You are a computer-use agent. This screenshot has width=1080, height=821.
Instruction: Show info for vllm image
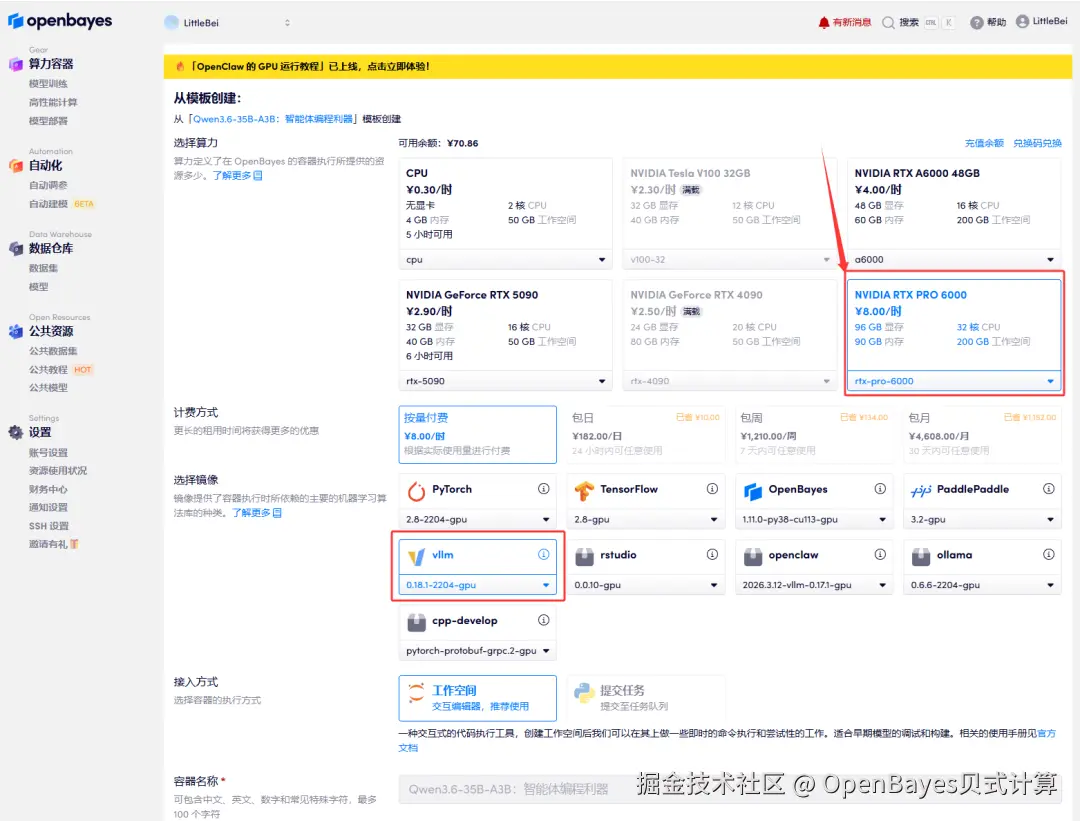(x=543, y=554)
